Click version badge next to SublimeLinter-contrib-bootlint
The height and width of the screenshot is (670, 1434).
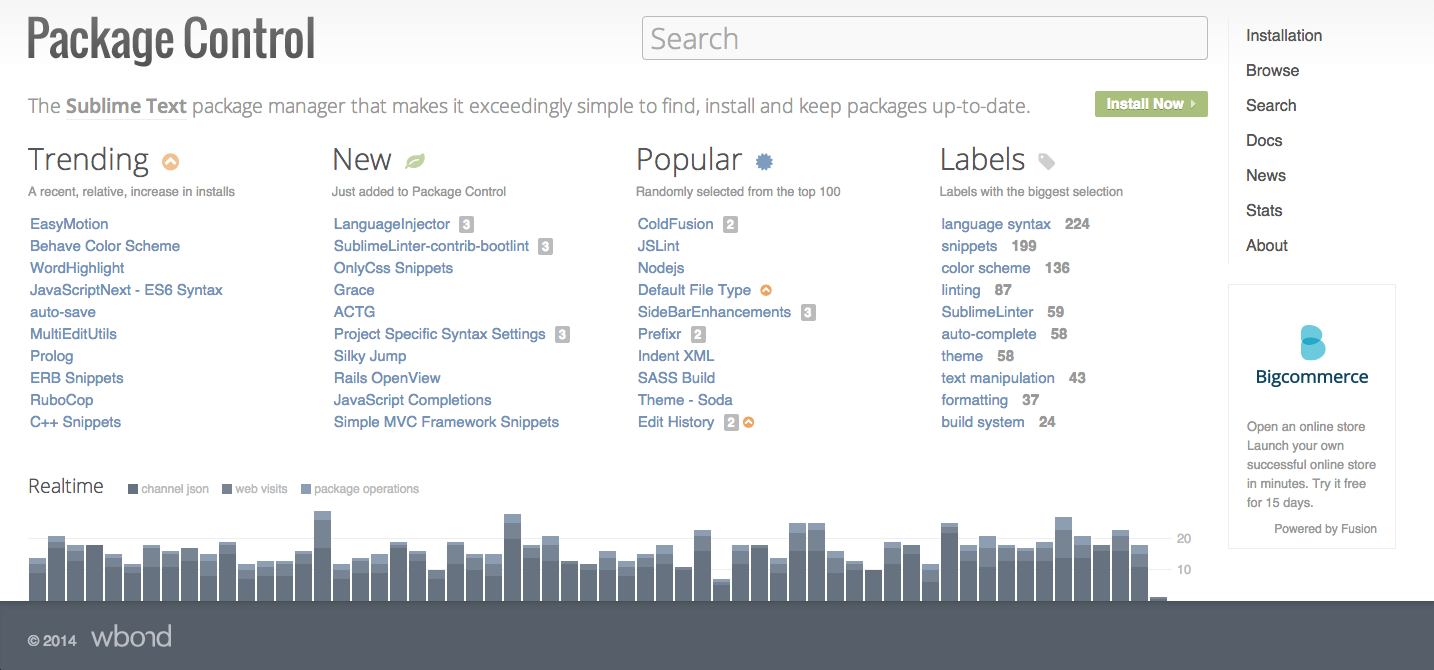[x=545, y=246]
